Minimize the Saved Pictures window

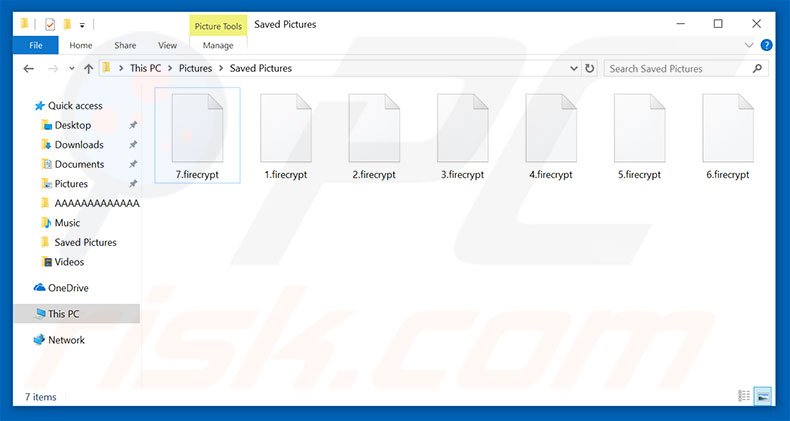click(x=681, y=24)
